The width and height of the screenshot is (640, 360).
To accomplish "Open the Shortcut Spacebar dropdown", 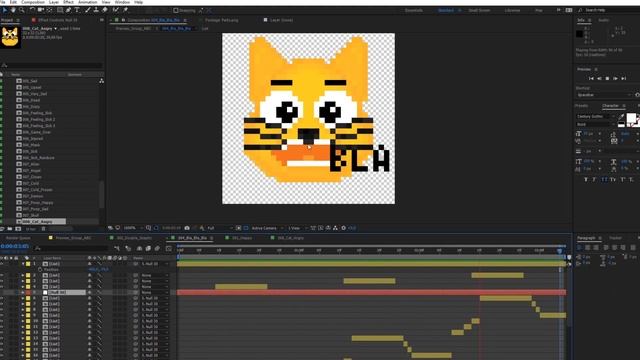I will point(604,95).
